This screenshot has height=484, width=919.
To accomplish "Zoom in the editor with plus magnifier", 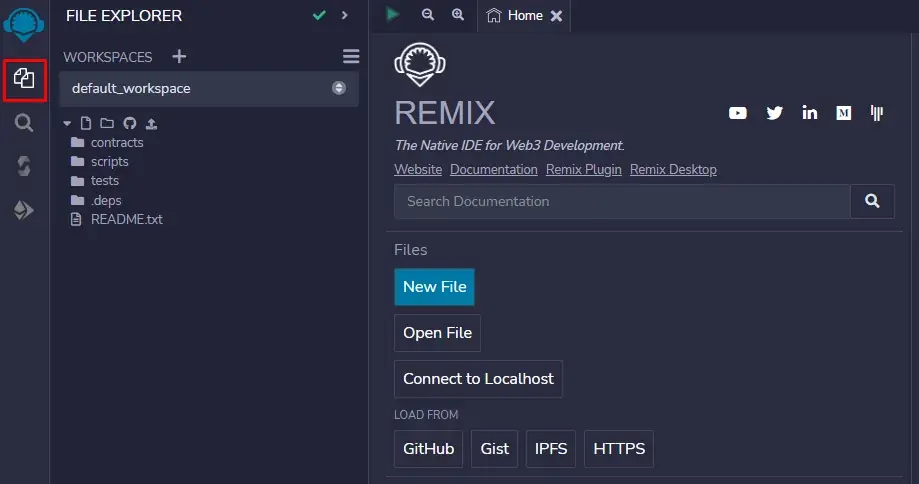I will [x=458, y=15].
